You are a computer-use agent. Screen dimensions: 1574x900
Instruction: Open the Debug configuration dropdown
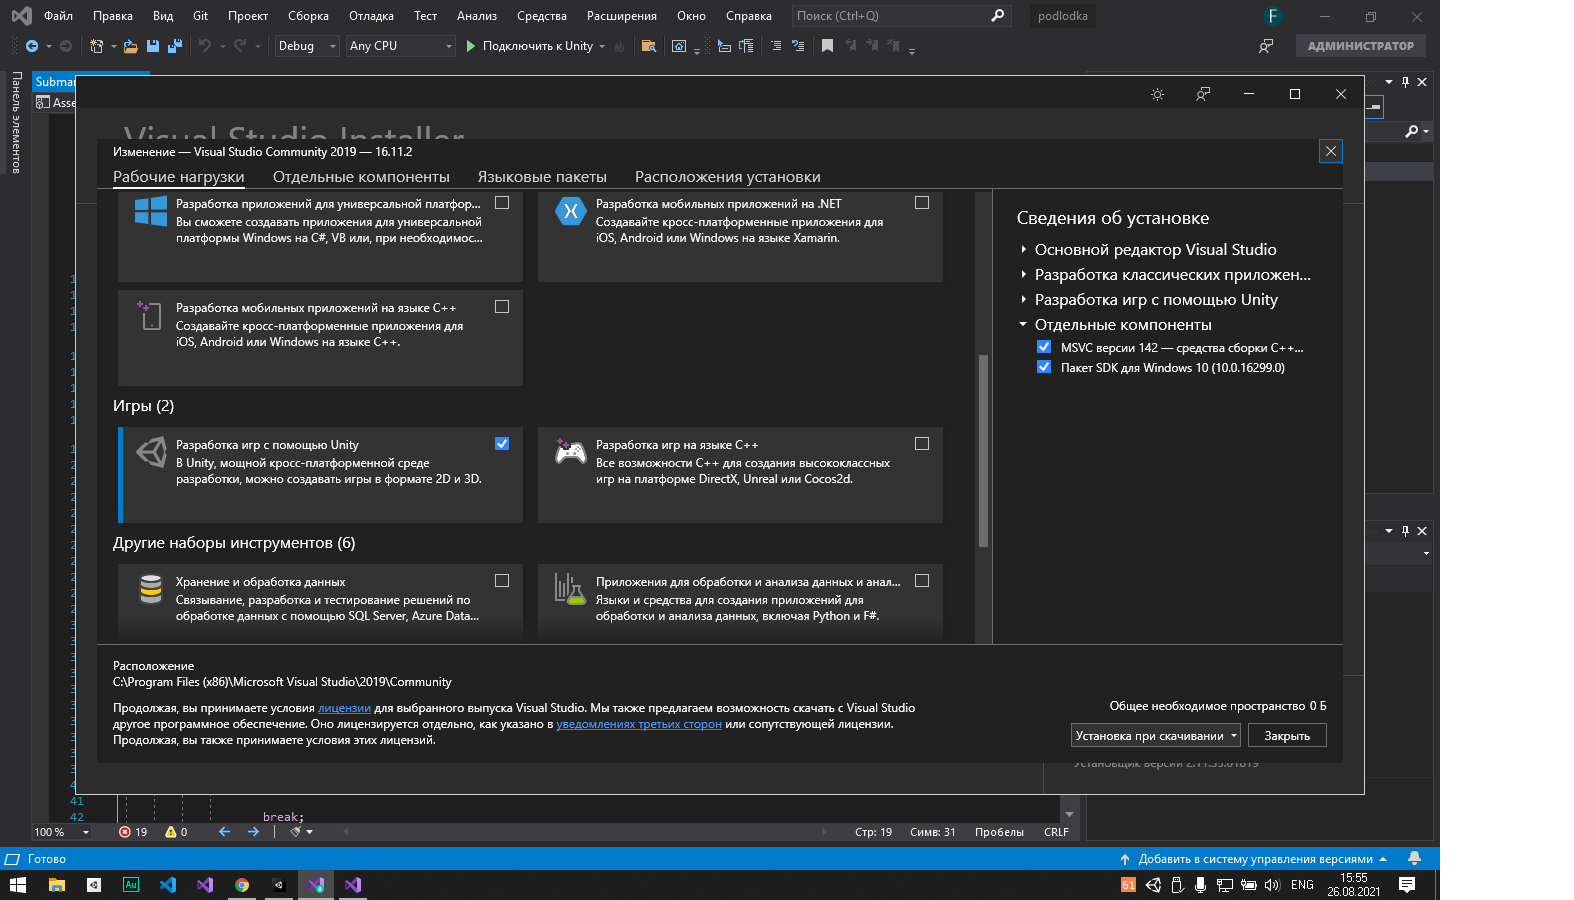pyautogui.click(x=307, y=46)
